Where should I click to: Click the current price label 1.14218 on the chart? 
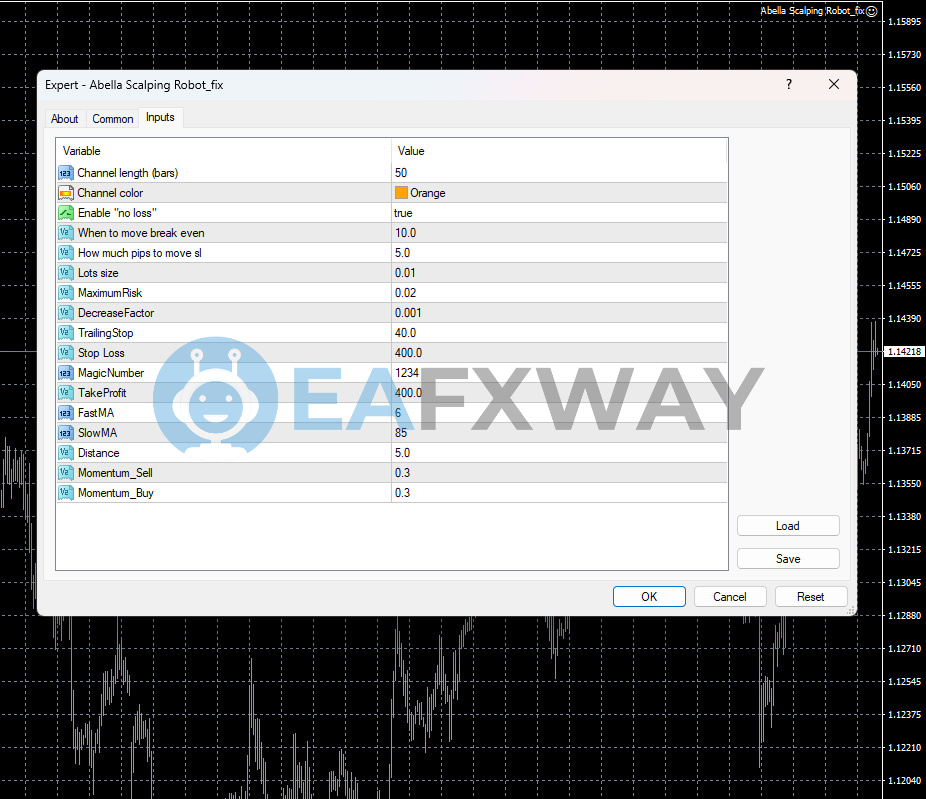click(904, 351)
